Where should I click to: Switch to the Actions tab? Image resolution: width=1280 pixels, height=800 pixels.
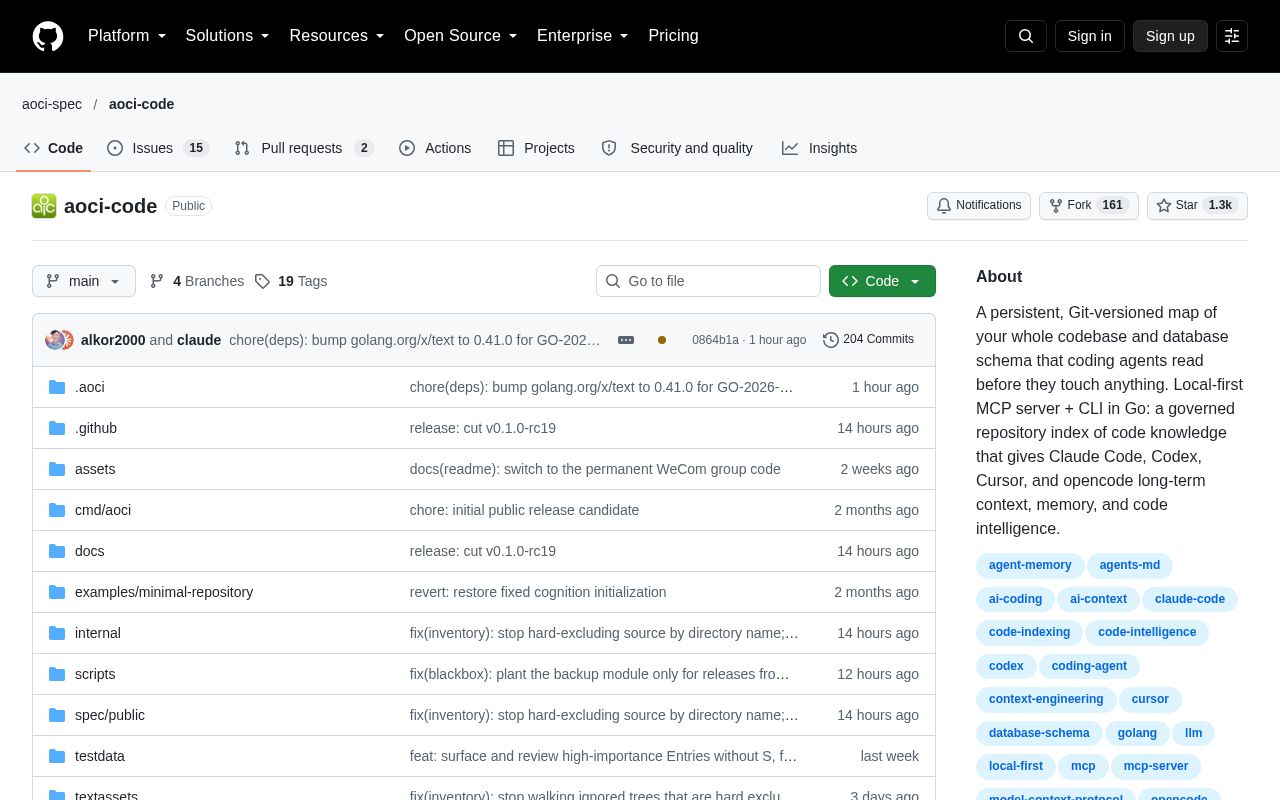(435, 148)
